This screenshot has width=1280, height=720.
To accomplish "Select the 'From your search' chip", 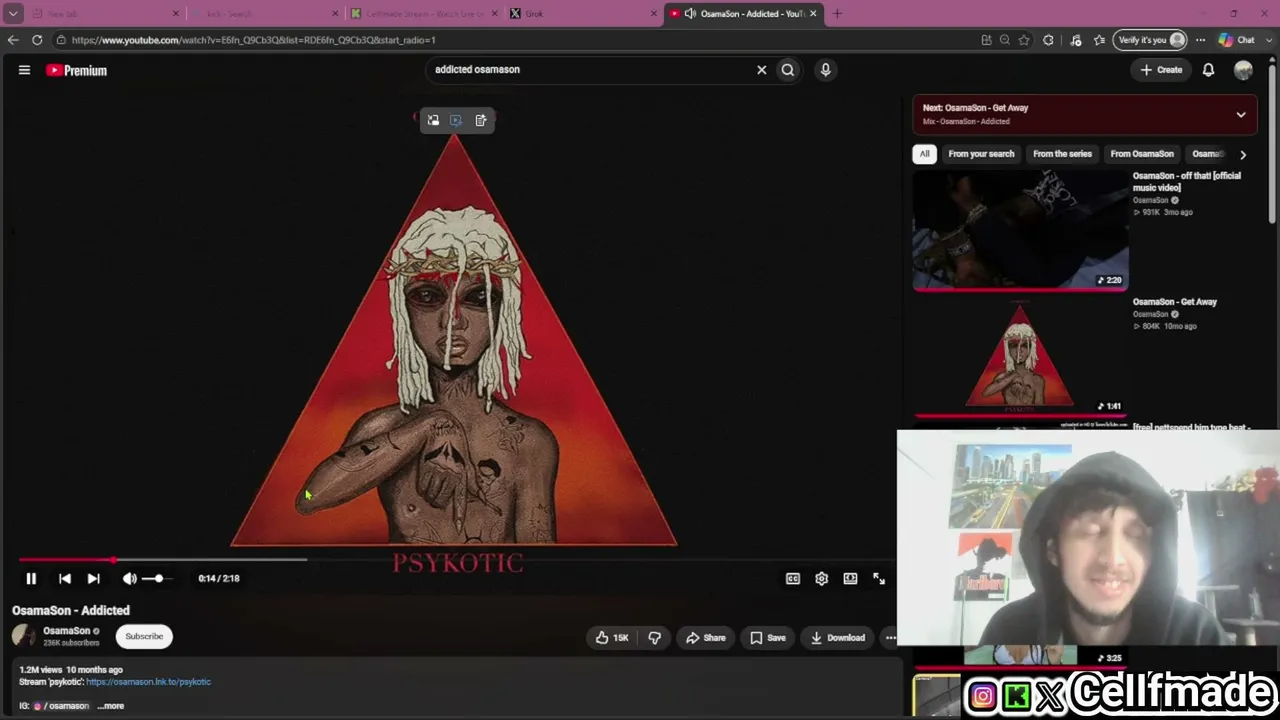I will coord(981,154).
